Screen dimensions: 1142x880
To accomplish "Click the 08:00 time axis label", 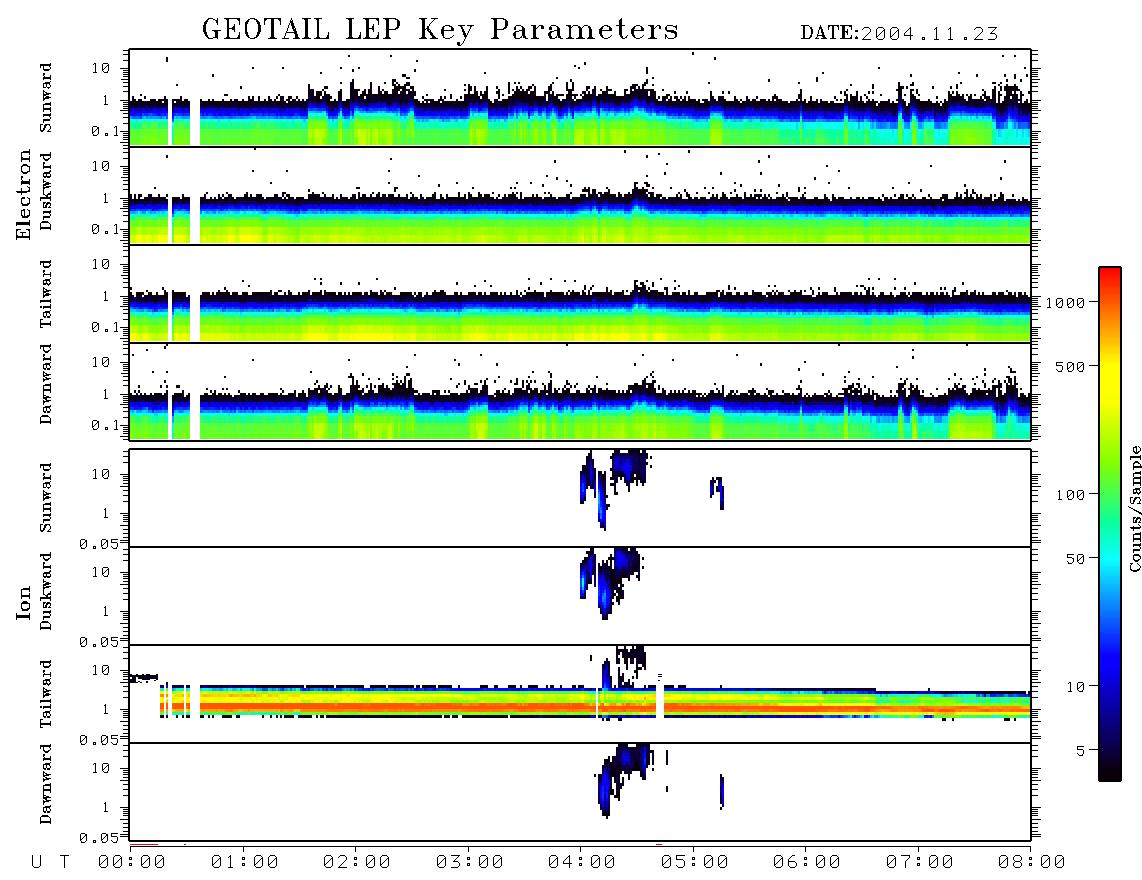I will (x=1032, y=863).
